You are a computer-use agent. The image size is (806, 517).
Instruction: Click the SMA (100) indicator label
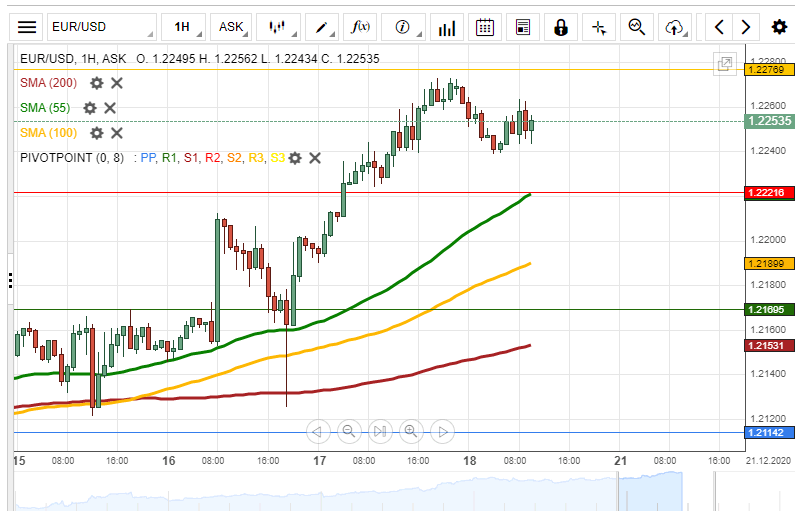pos(48,133)
